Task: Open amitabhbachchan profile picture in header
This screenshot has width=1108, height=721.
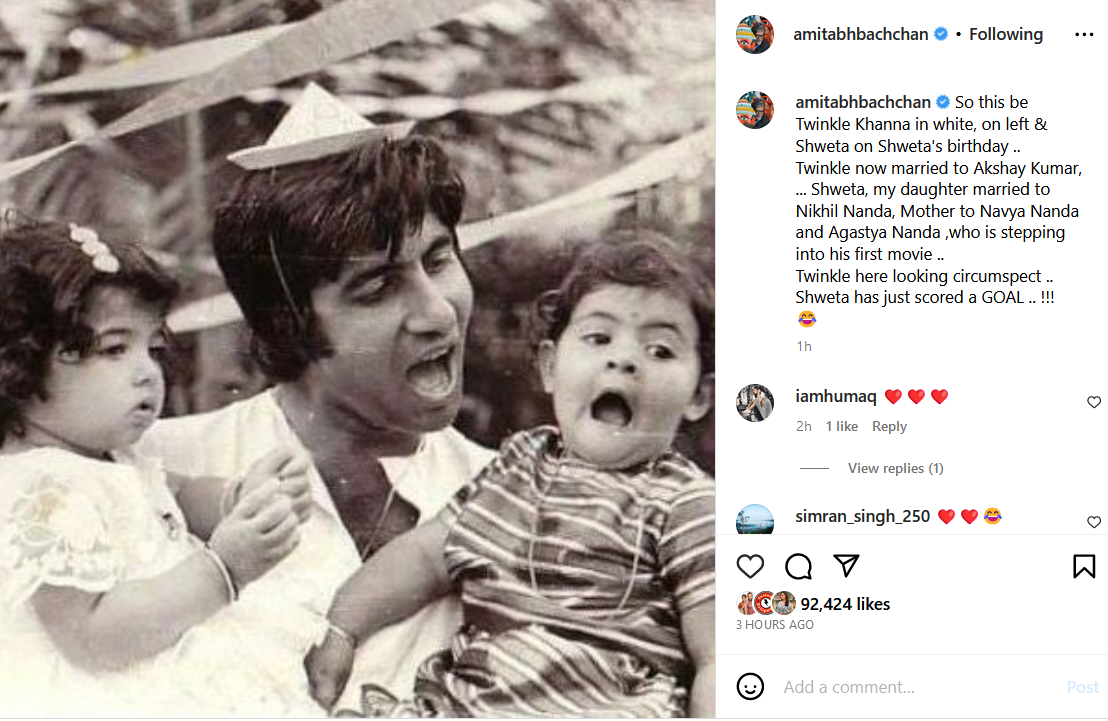Action: [755, 34]
